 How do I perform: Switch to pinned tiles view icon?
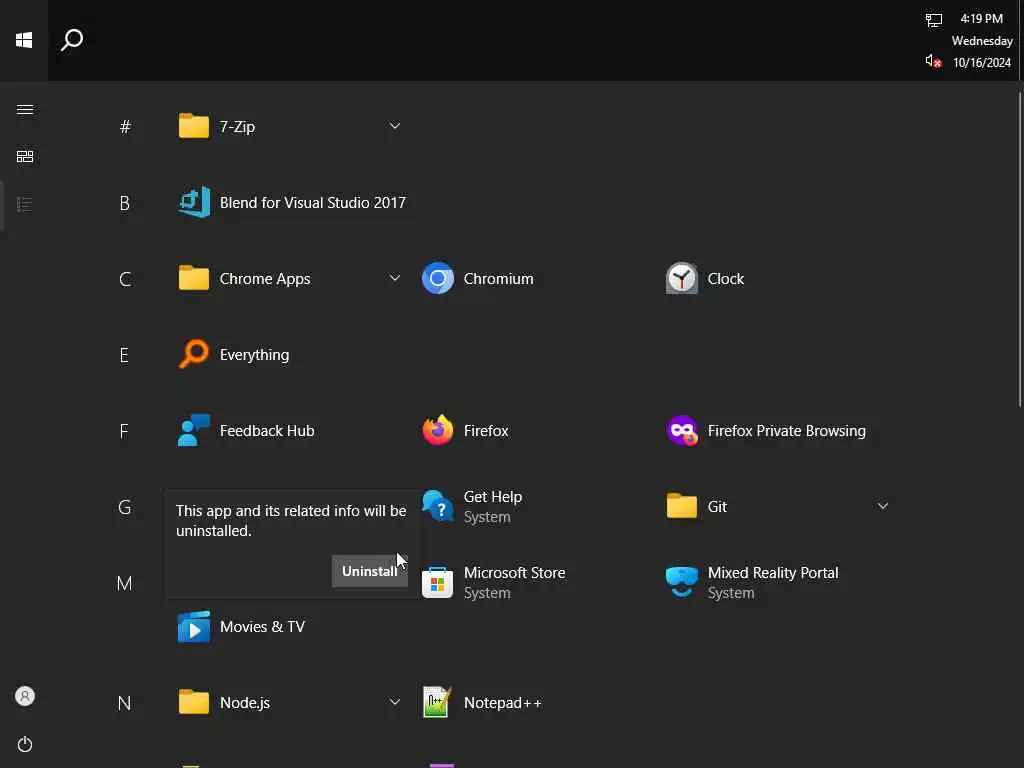coord(25,157)
